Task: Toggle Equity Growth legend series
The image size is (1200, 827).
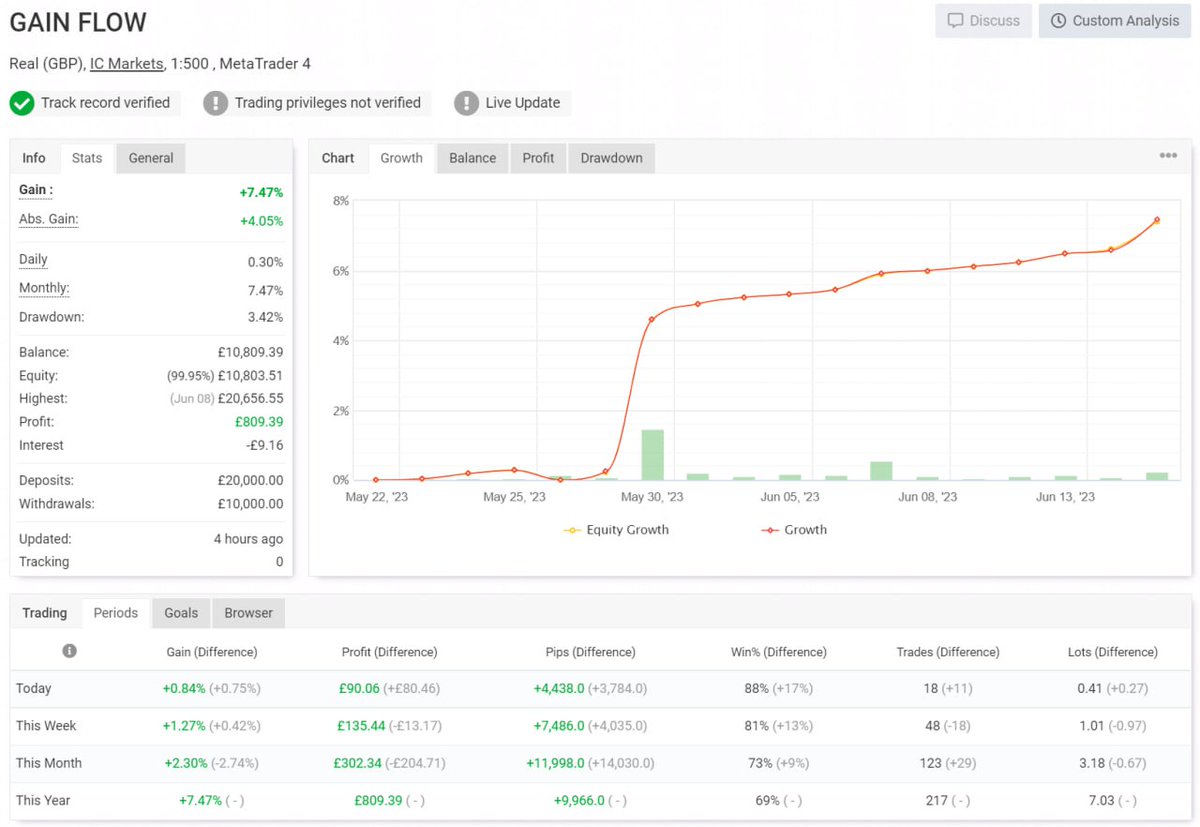Action: pyautogui.click(x=616, y=530)
